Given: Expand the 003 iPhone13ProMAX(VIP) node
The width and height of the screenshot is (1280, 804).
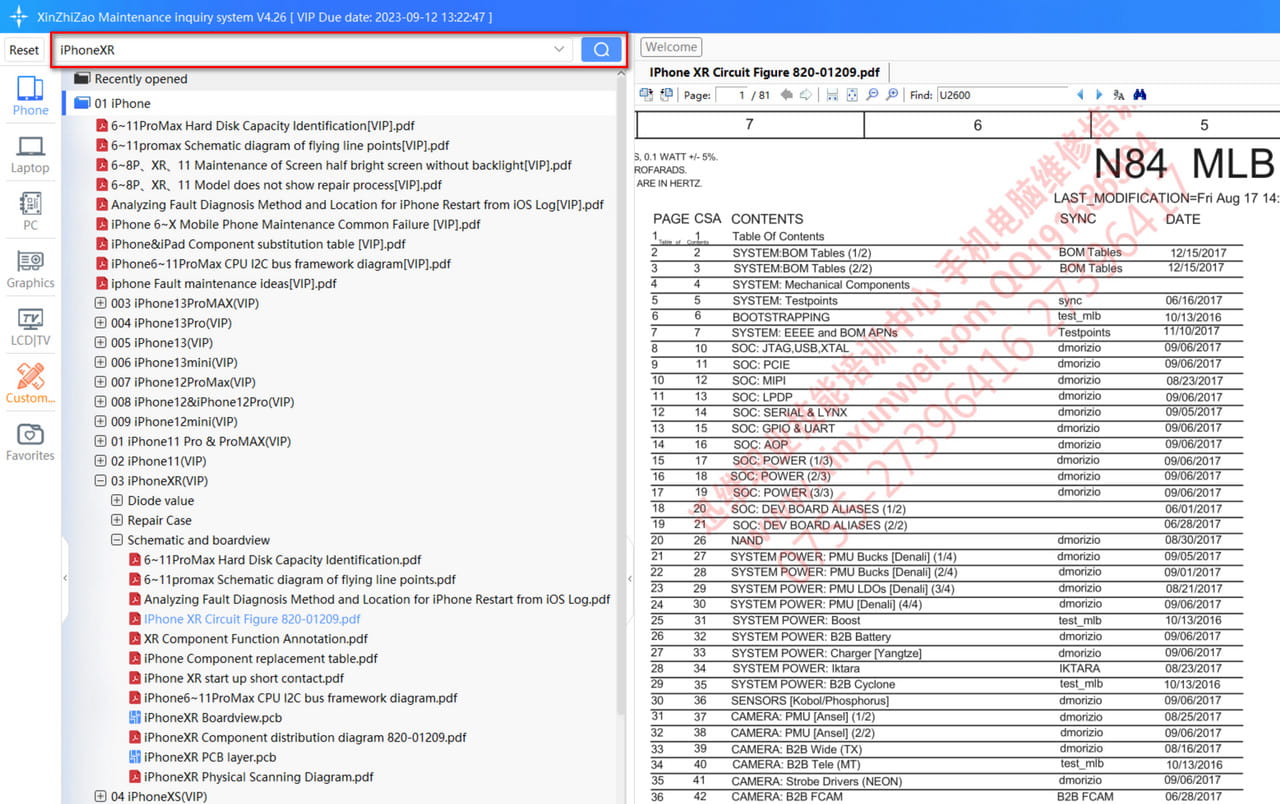Looking at the screenshot, I should click(100, 303).
